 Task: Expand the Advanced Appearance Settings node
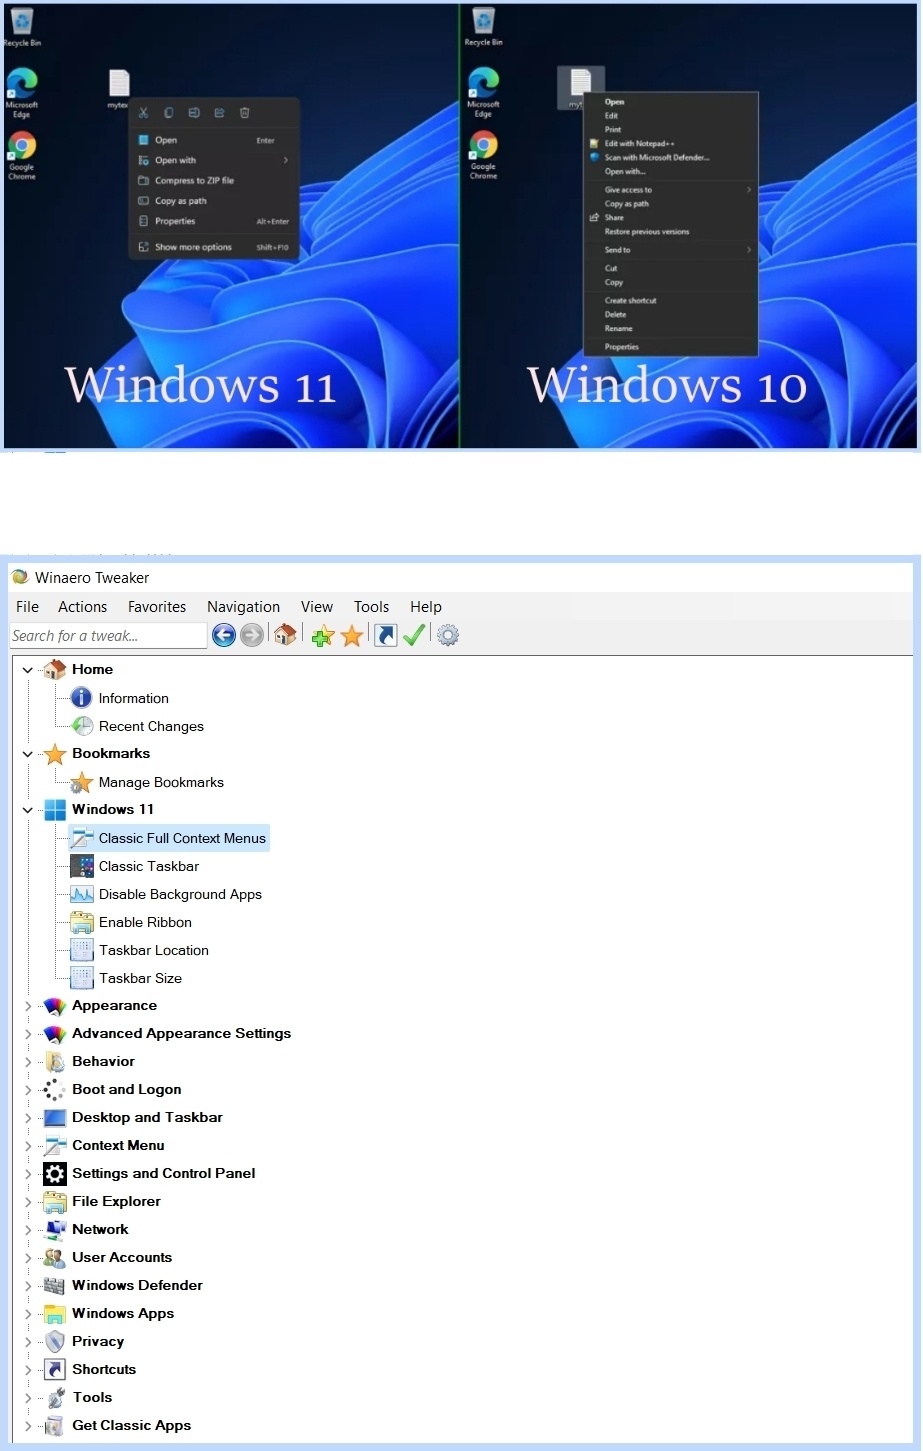[x=27, y=1034]
